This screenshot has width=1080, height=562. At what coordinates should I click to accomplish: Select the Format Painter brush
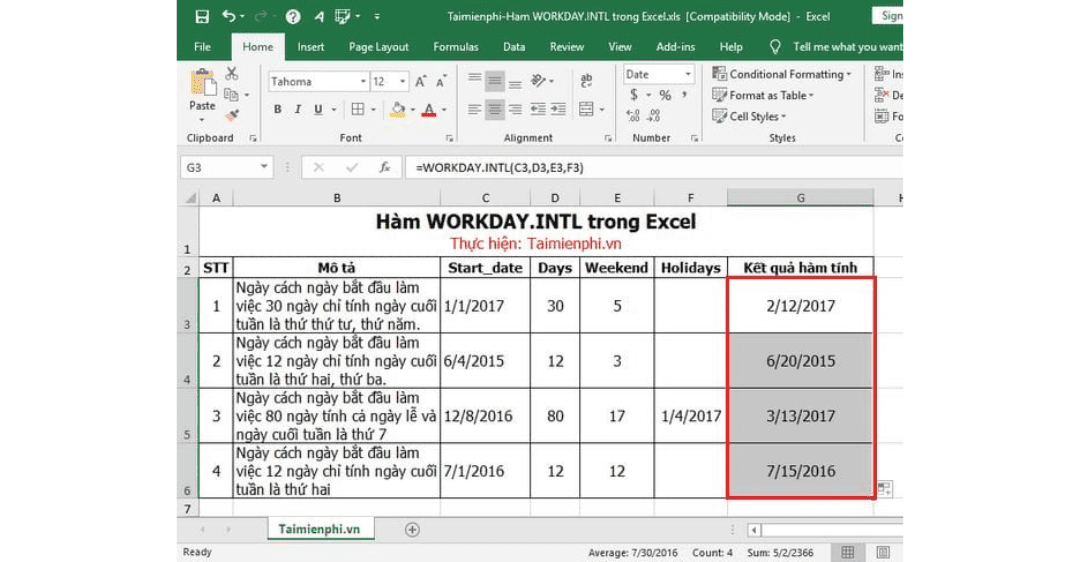coord(232,115)
